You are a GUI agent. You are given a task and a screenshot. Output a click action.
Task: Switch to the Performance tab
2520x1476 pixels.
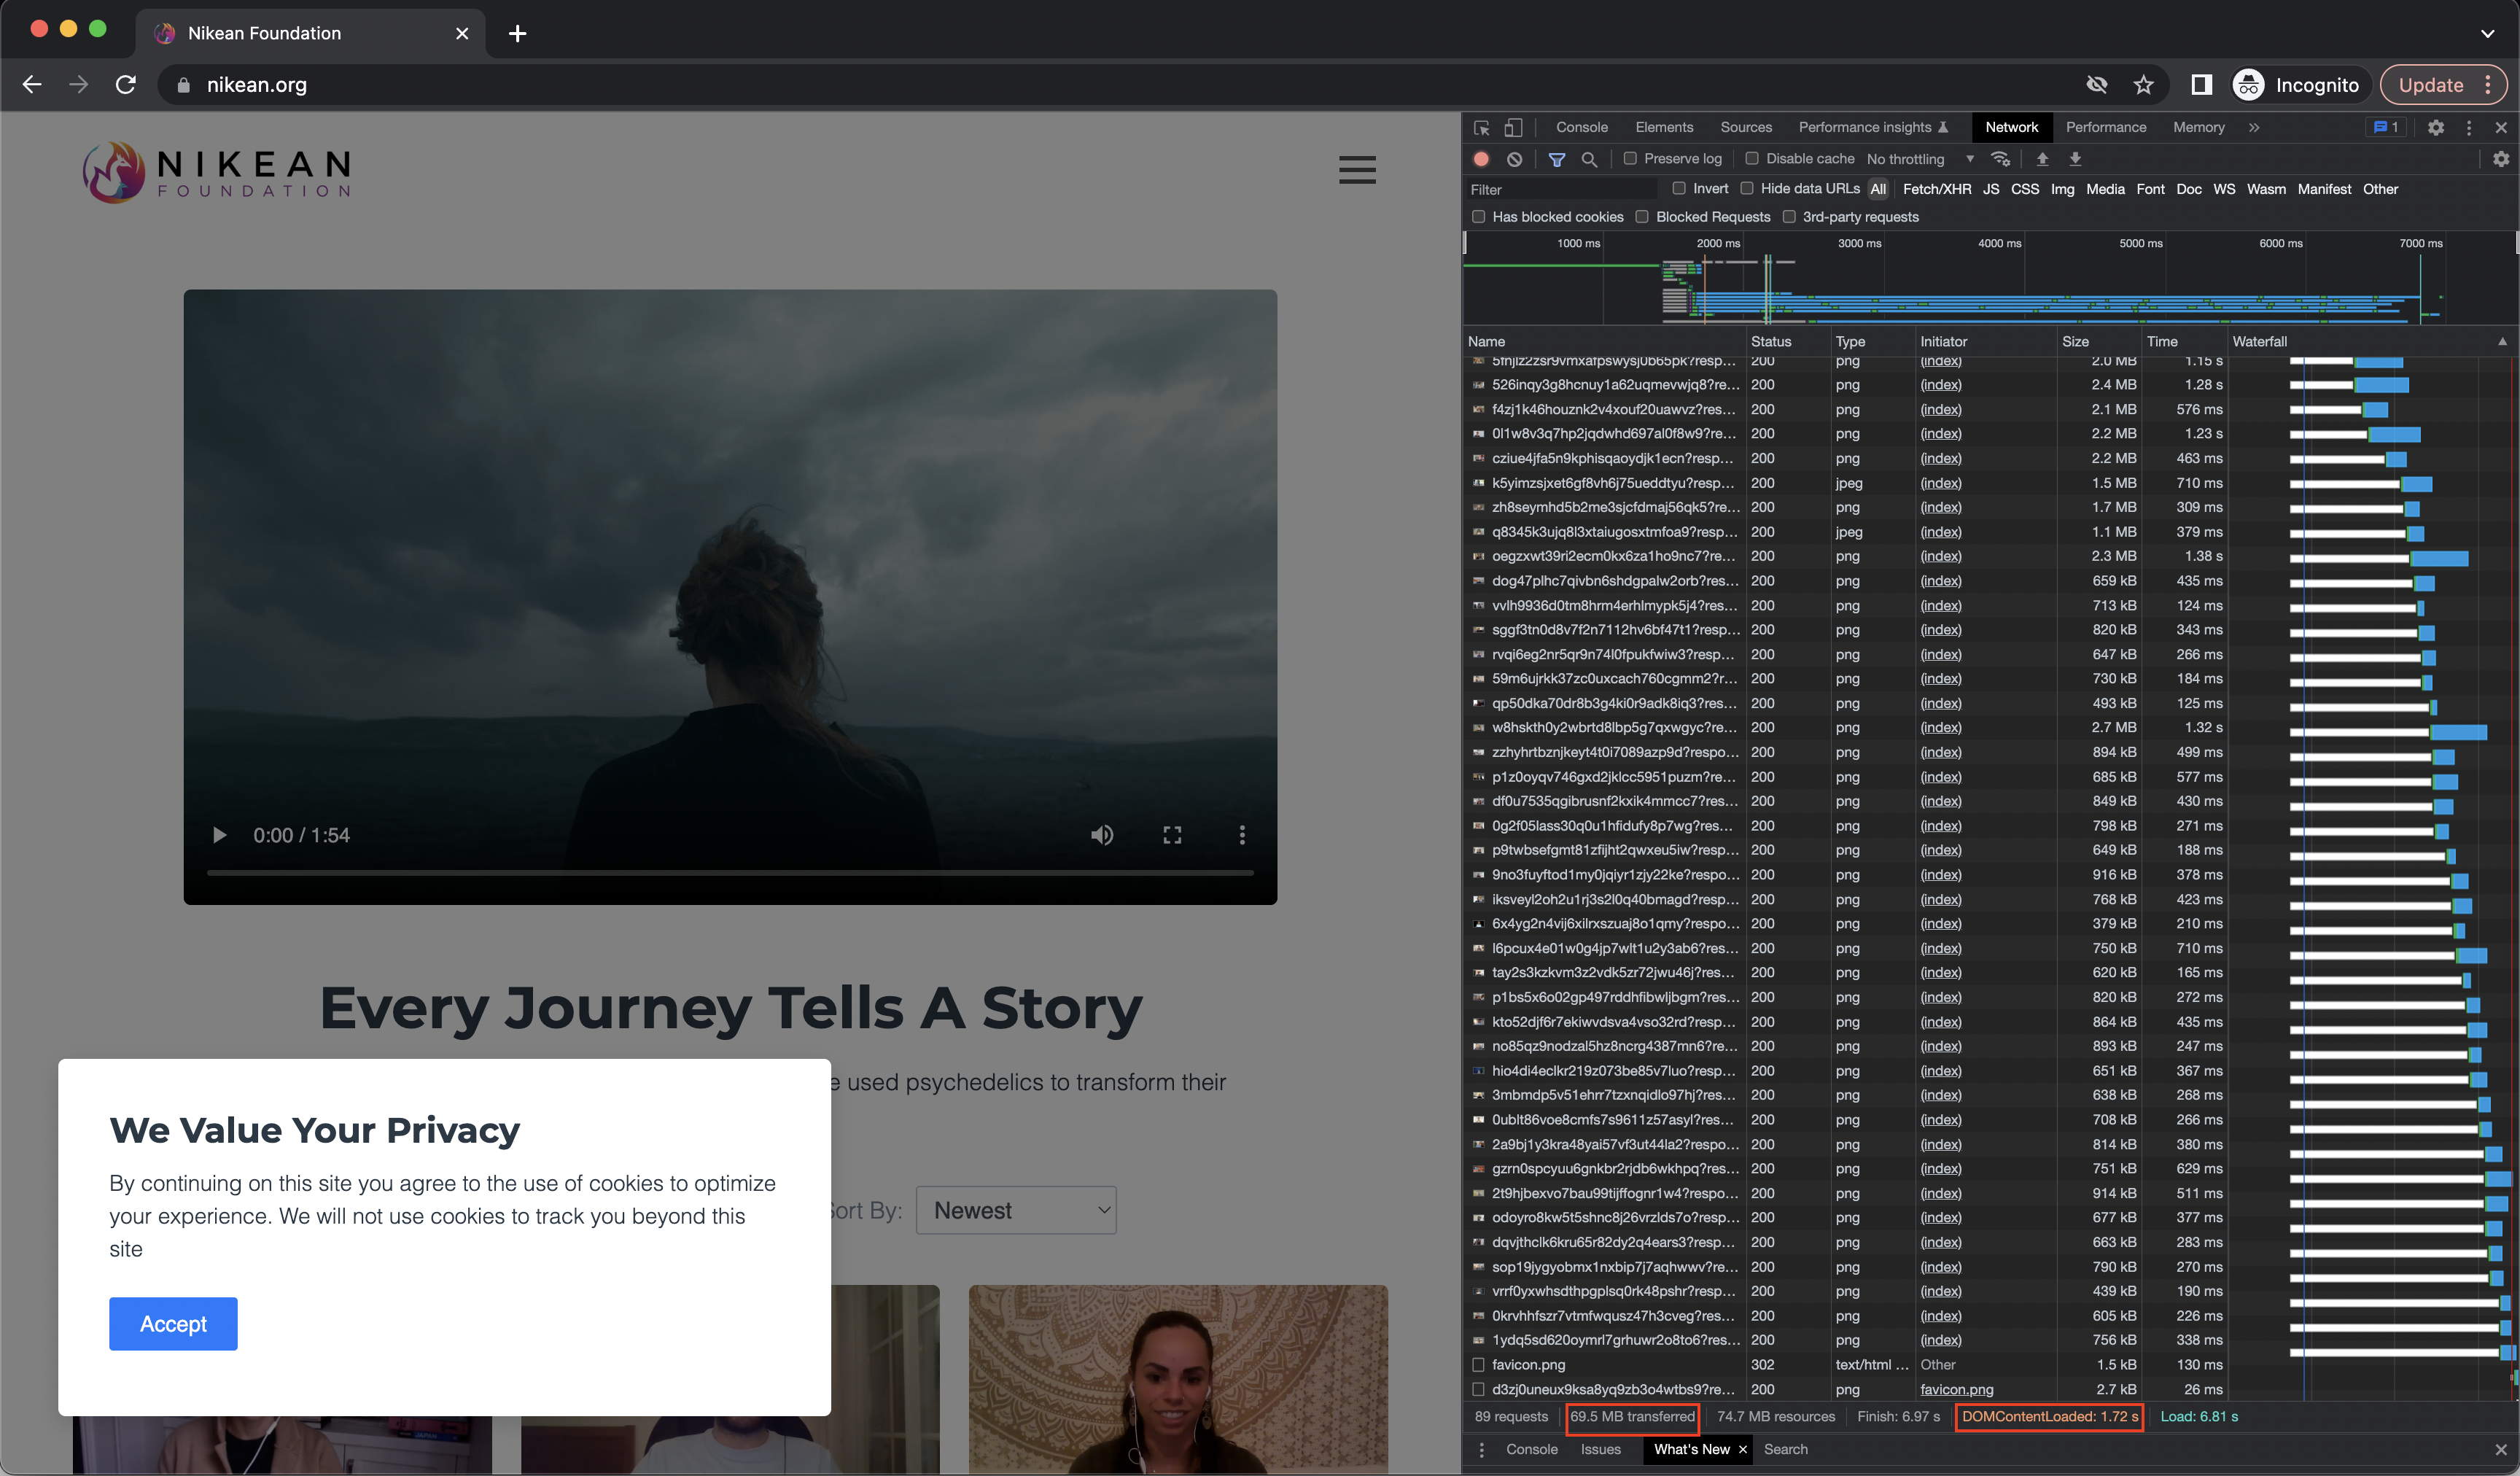click(x=2106, y=128)
